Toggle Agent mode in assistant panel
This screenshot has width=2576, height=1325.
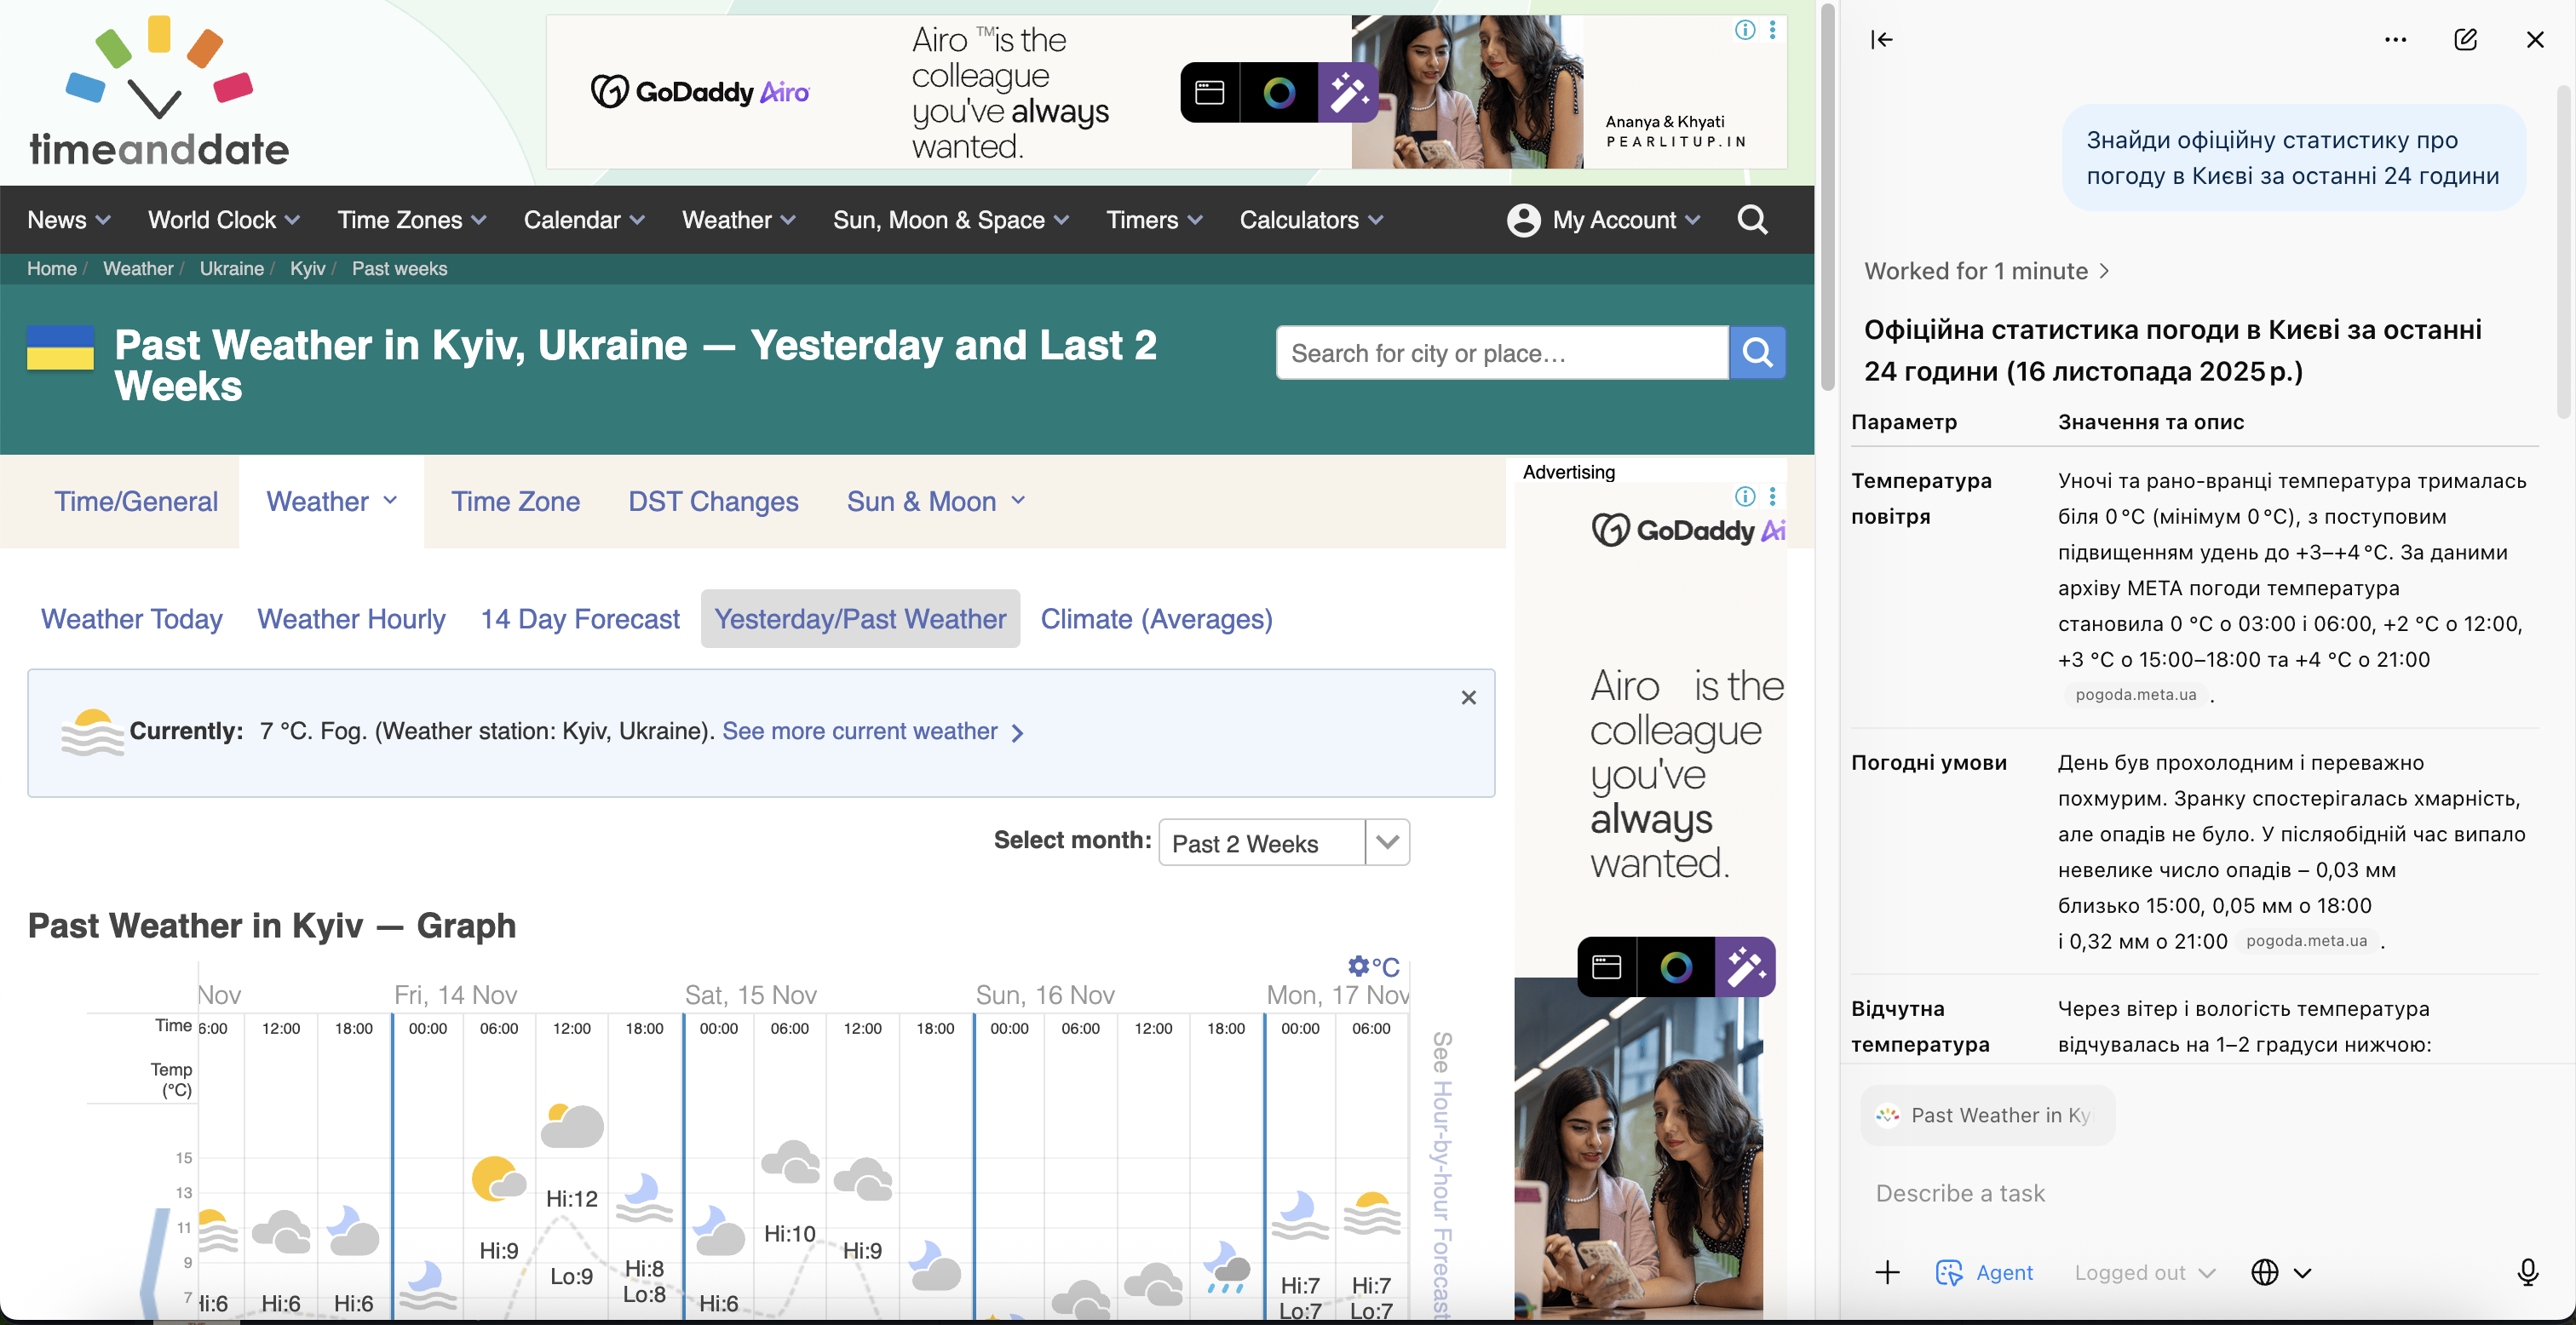click(1985, 1272)
